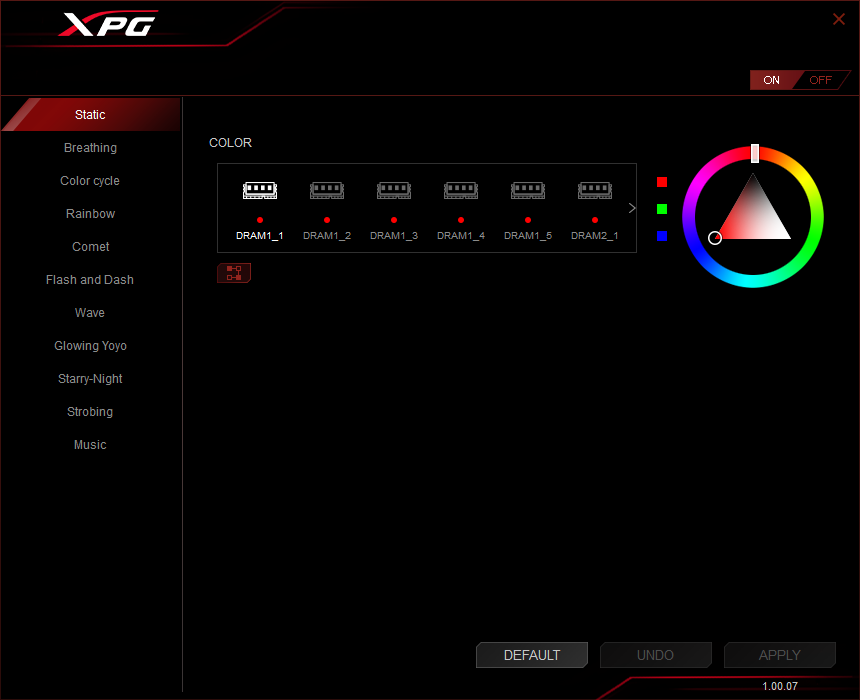This screenshot has width=860, height=700.
Task: Switch to Rainbow lighting mode
Action: click(90, 213)
